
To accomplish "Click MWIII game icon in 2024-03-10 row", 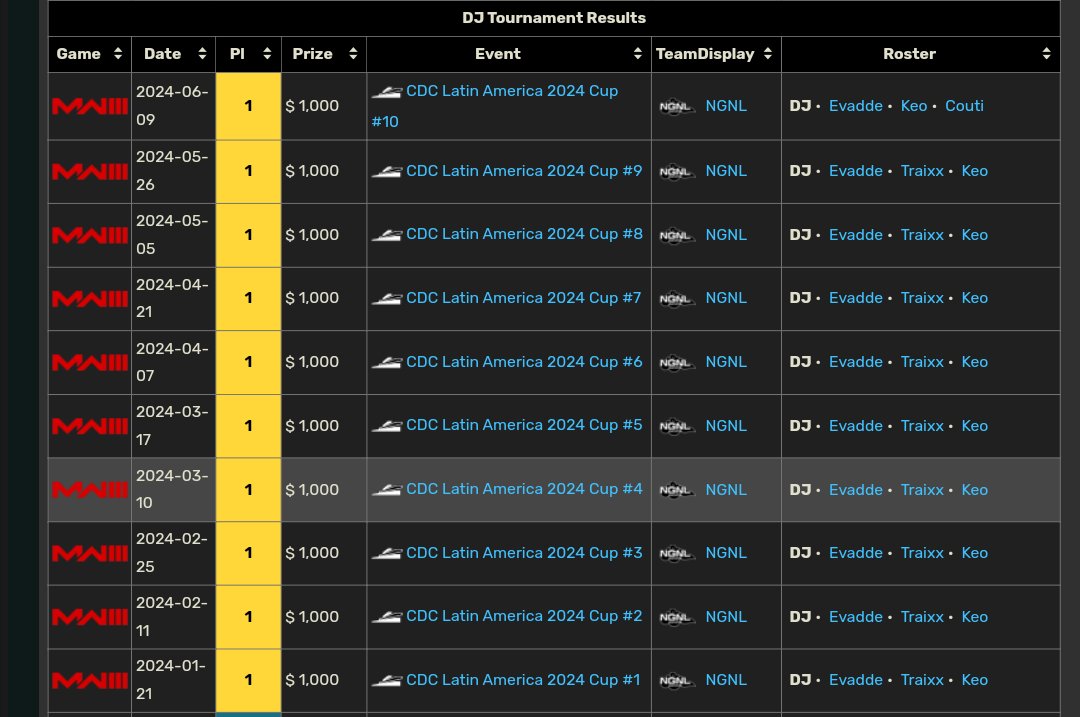I will (90, 490).
